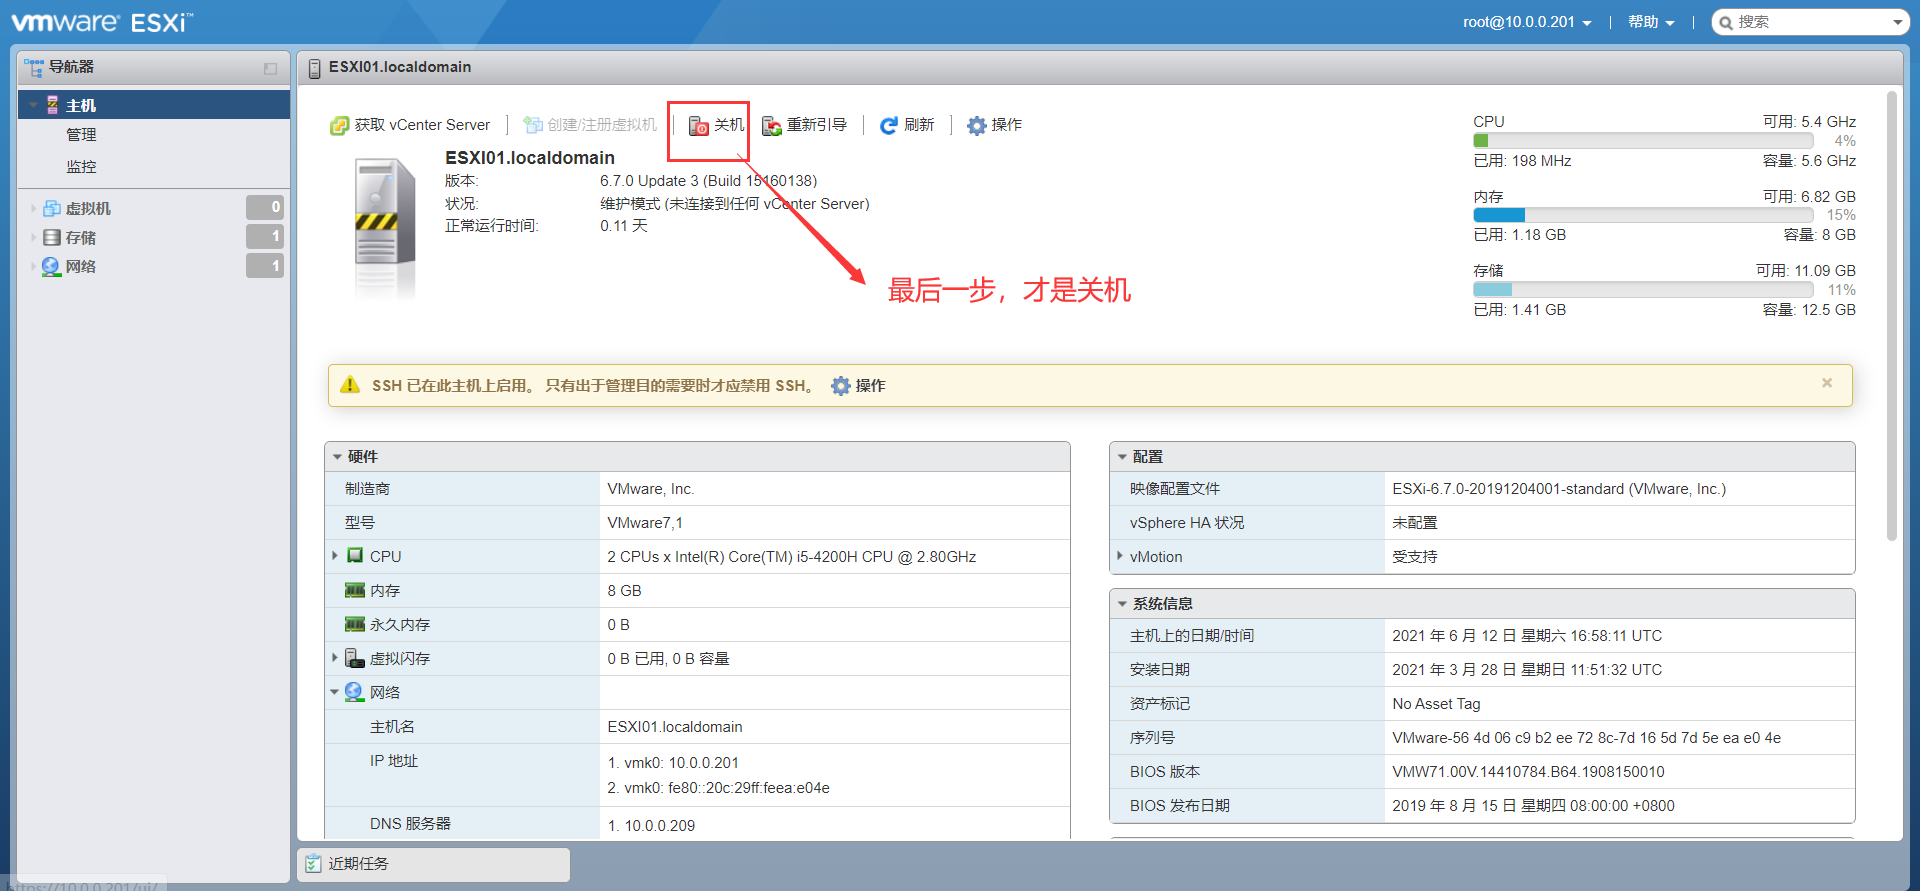Select the hostname value ESXI01.localdomain

[x=675, y=727]
